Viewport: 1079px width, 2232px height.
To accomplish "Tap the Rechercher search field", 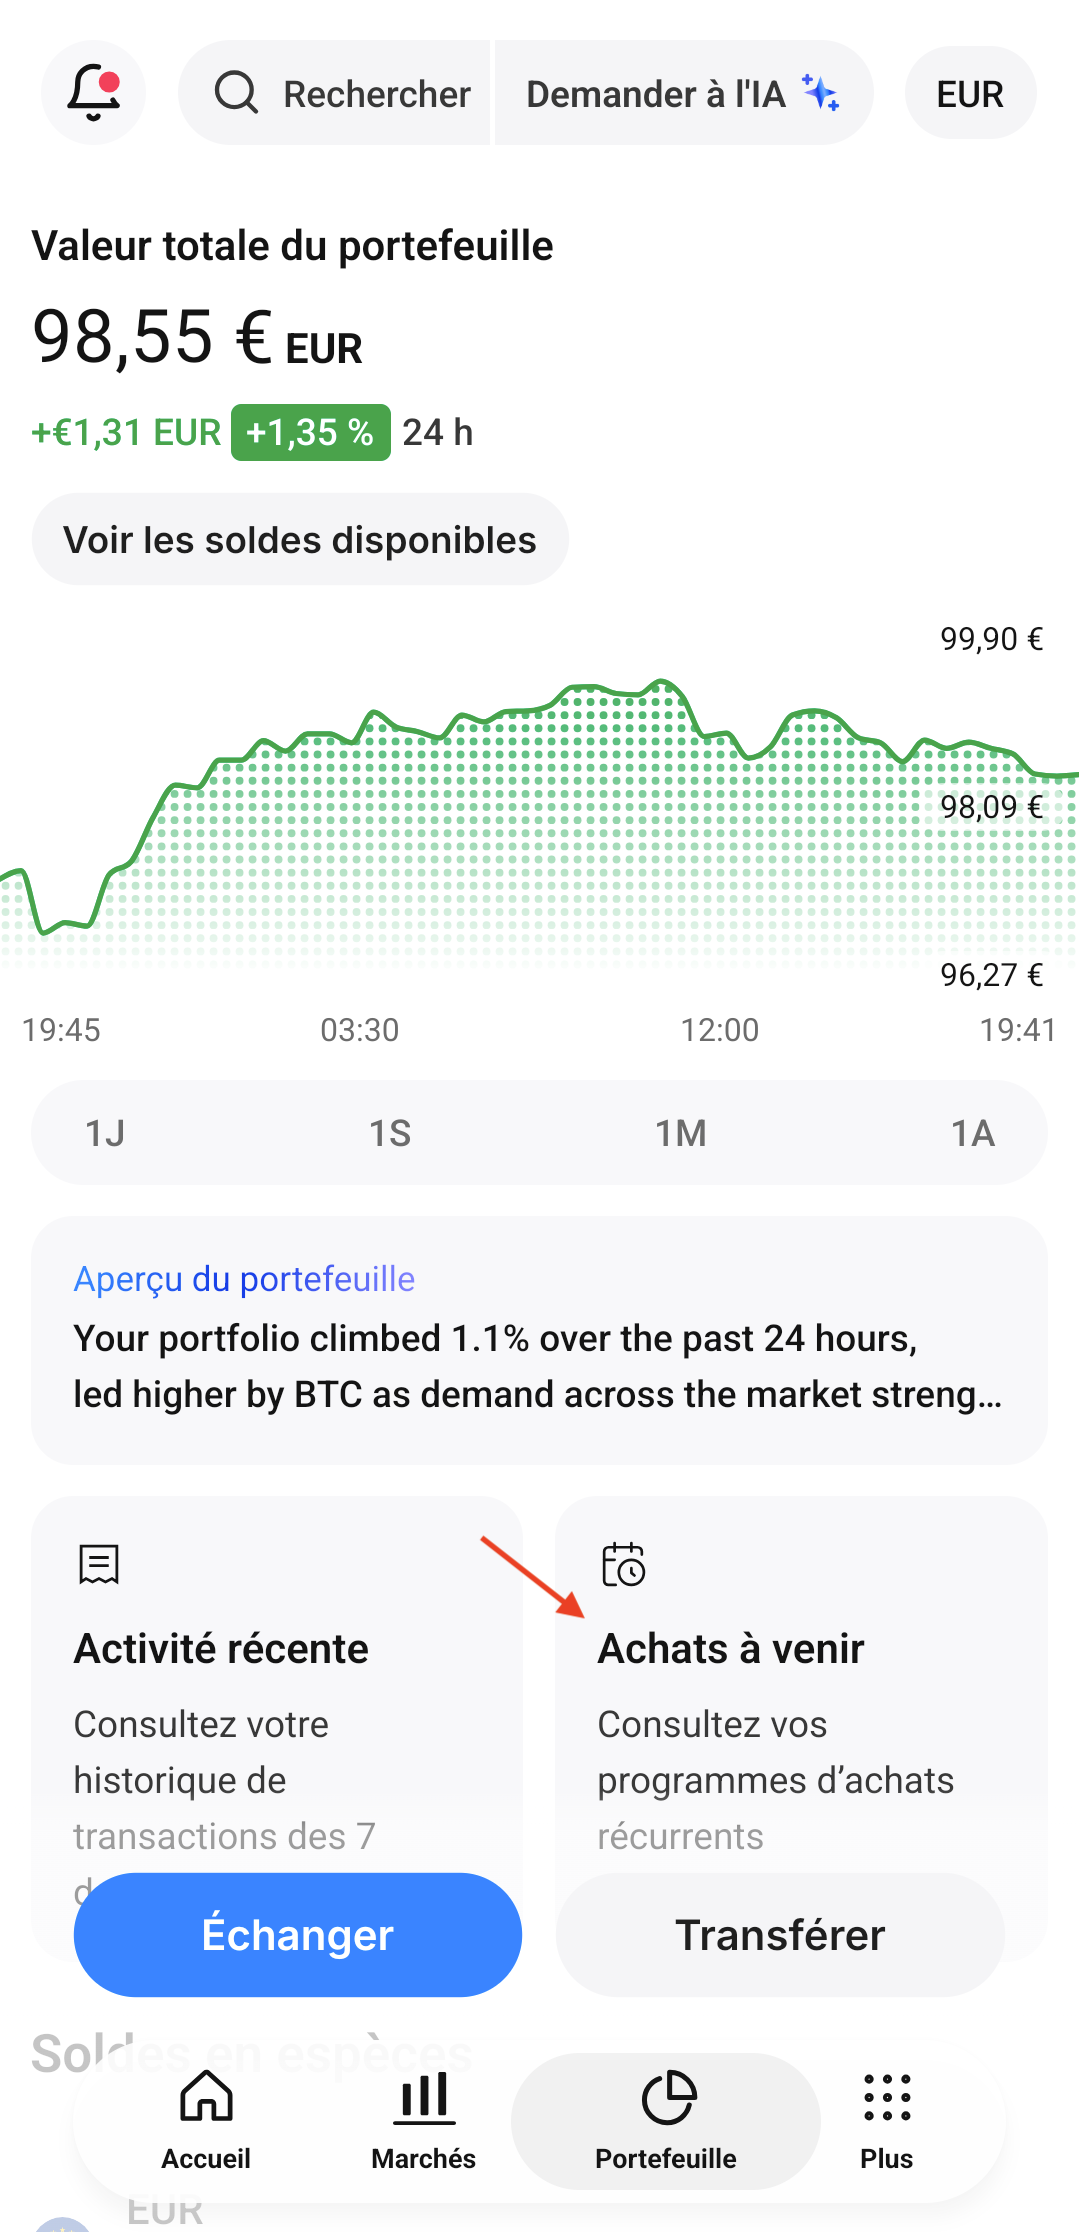I will pyautogui.click(x=335, y=93).
